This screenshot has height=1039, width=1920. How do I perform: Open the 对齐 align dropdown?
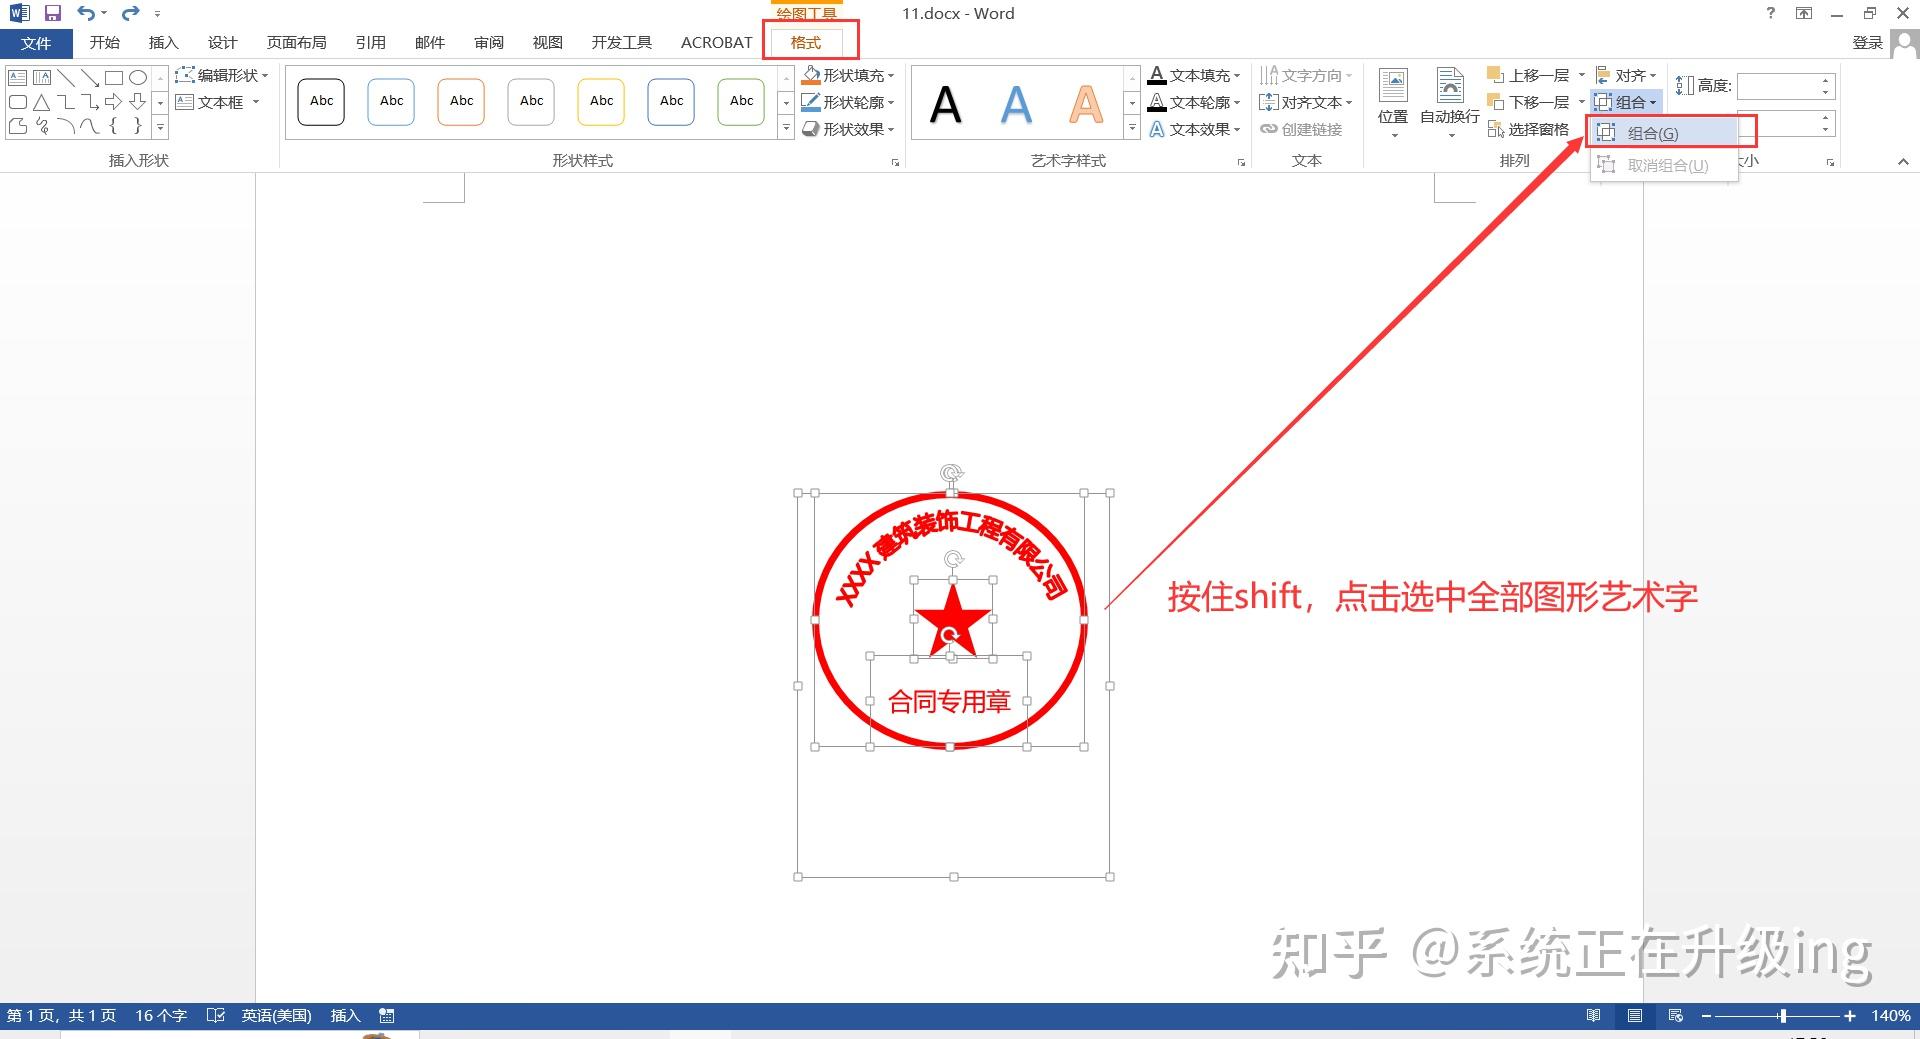1626,75
